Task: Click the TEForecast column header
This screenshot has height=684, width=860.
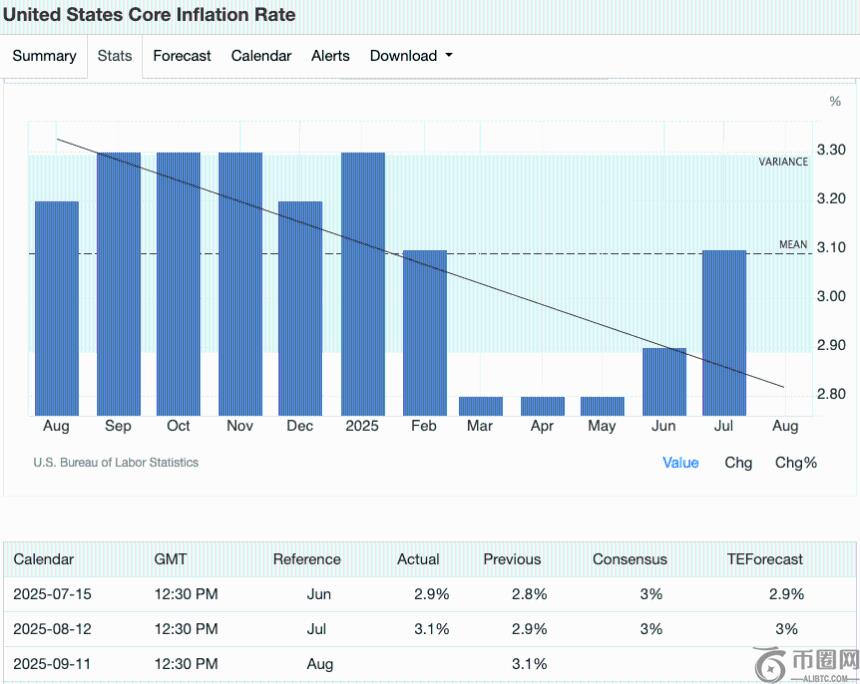Action: (x=765, y=559)
